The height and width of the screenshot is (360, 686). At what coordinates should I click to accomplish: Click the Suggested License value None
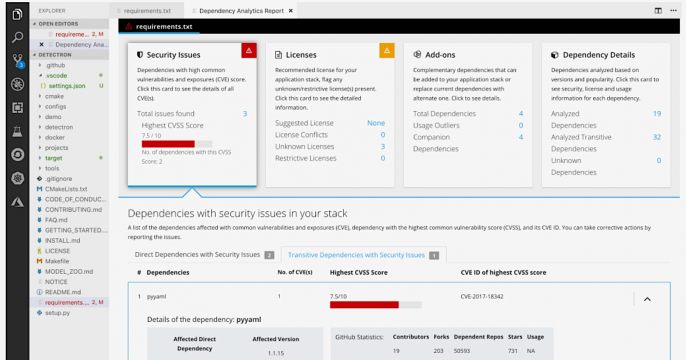[376, 123]
